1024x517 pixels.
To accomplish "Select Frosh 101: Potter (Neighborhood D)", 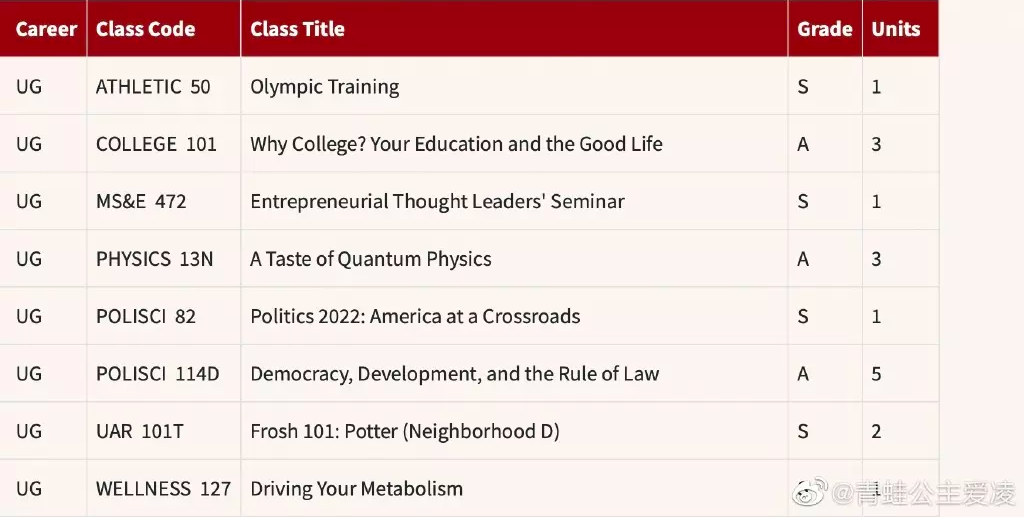I will tap(404, 432).
